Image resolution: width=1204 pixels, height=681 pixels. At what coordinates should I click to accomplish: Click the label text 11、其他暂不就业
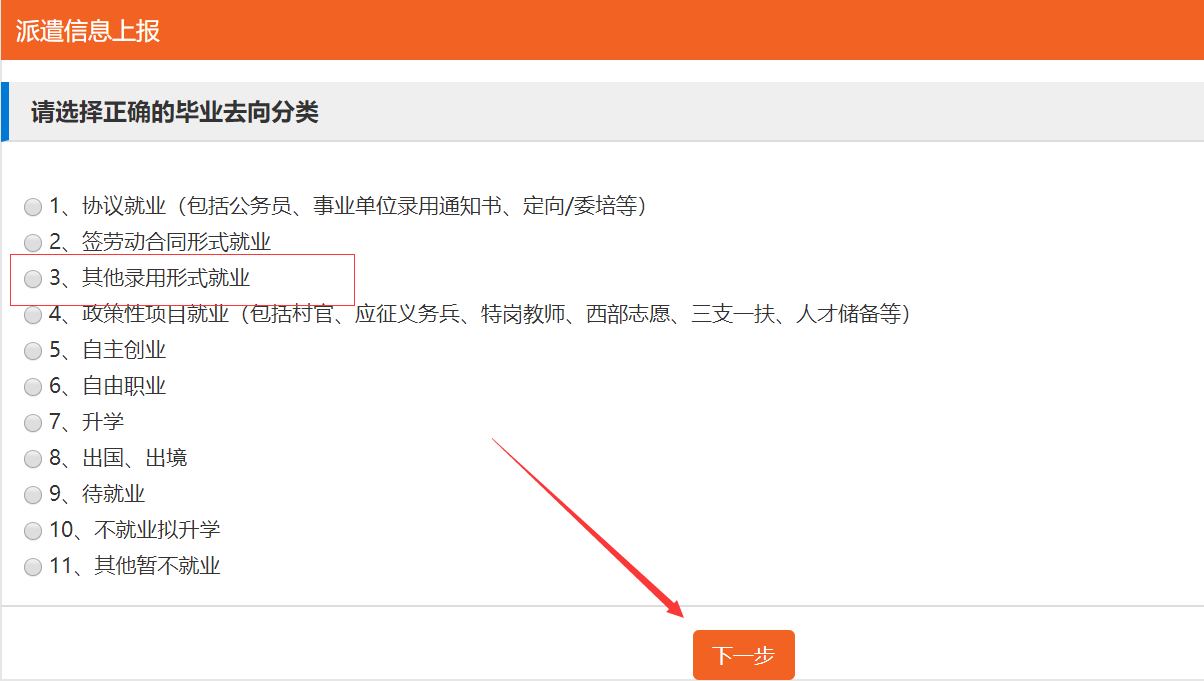(135, 566)
